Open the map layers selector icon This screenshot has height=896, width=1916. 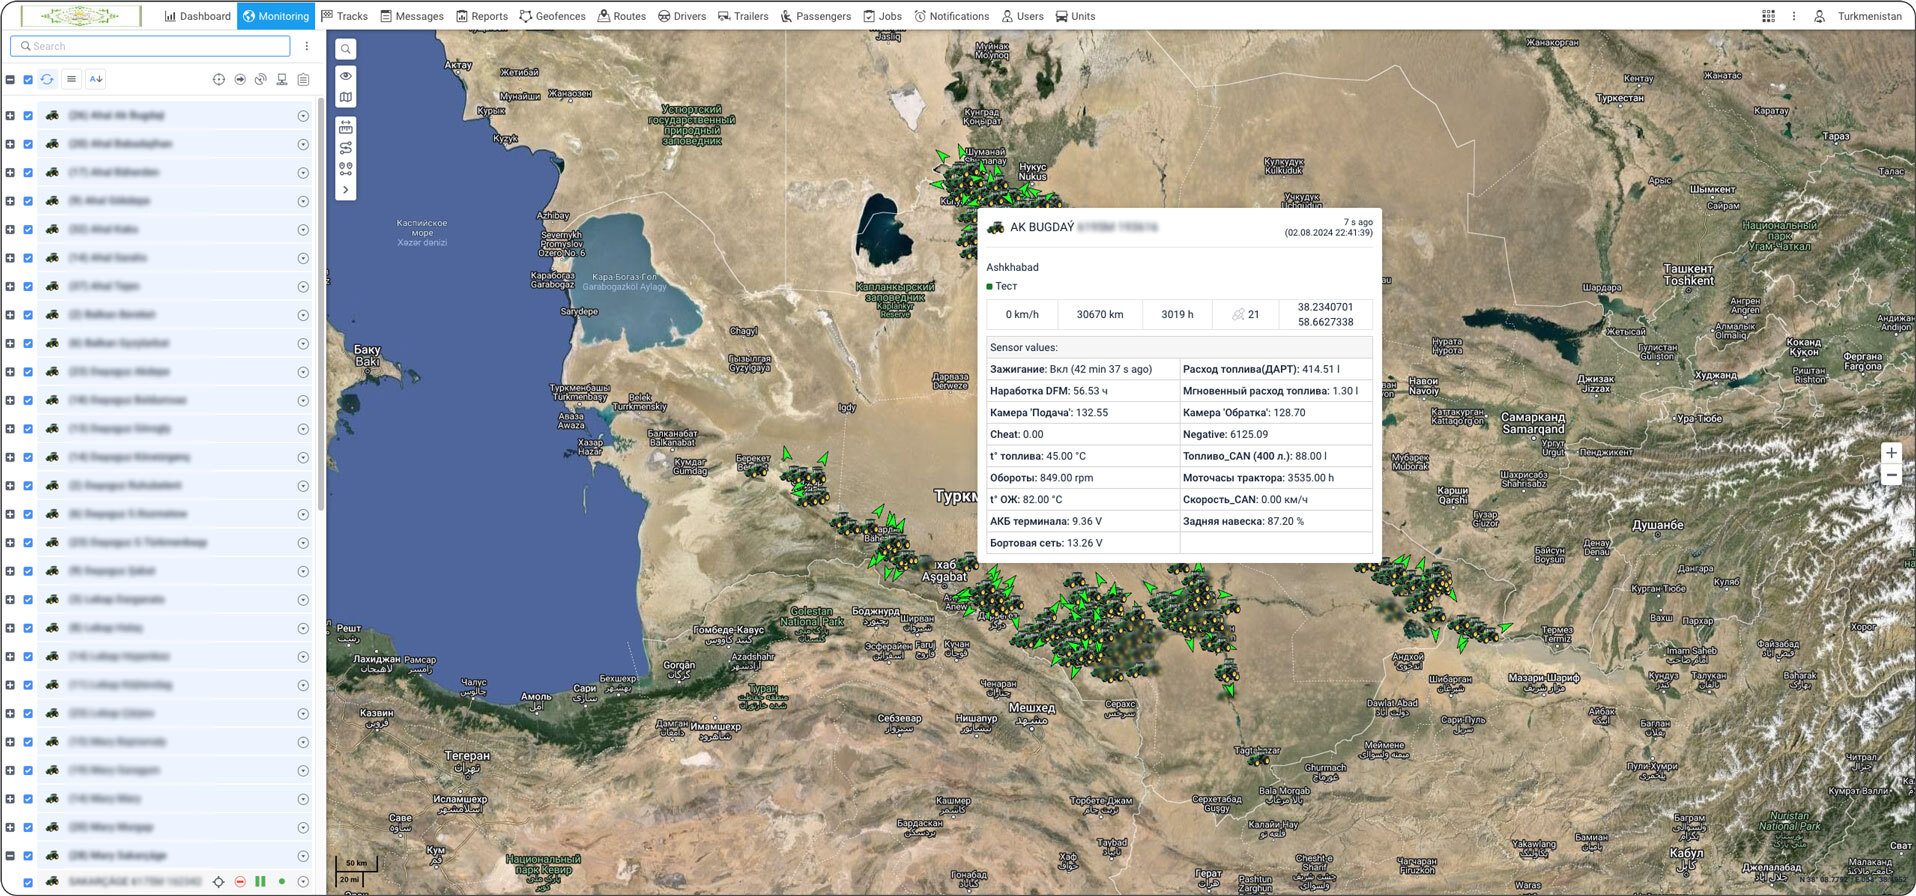pyautogui.click(x=346, y=97)
